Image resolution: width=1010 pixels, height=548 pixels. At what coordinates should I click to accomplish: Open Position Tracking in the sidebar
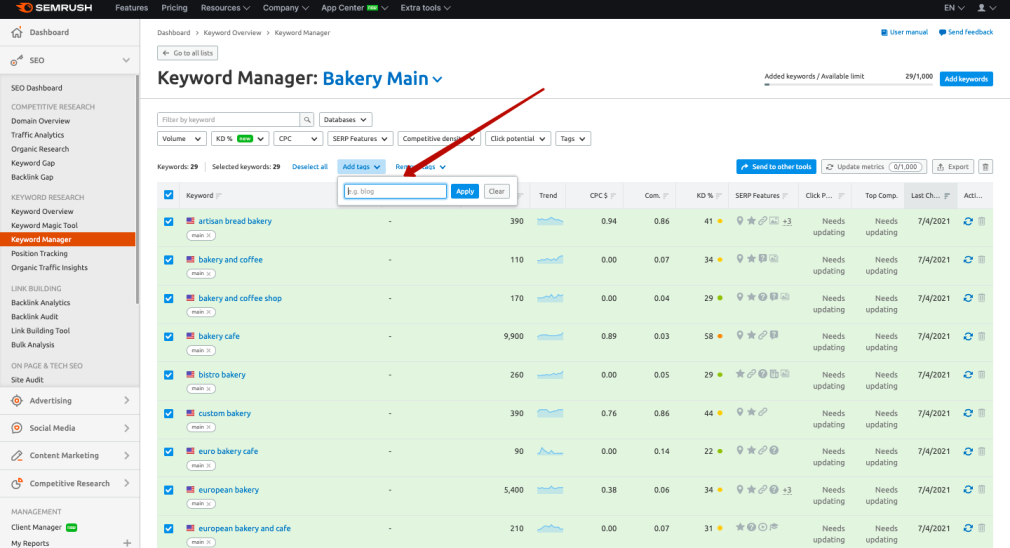[x=40, y=253]
